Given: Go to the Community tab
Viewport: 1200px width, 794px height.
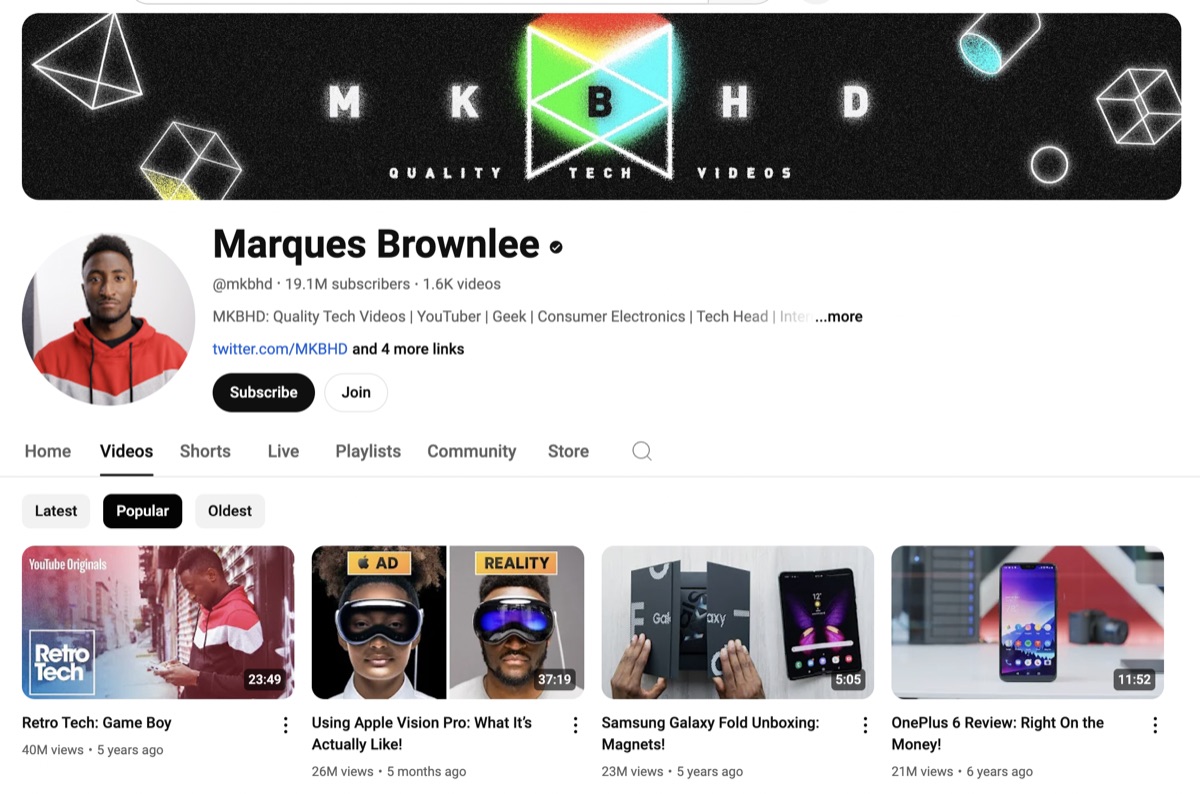Looking at the screenshot, I should (472, 451).
